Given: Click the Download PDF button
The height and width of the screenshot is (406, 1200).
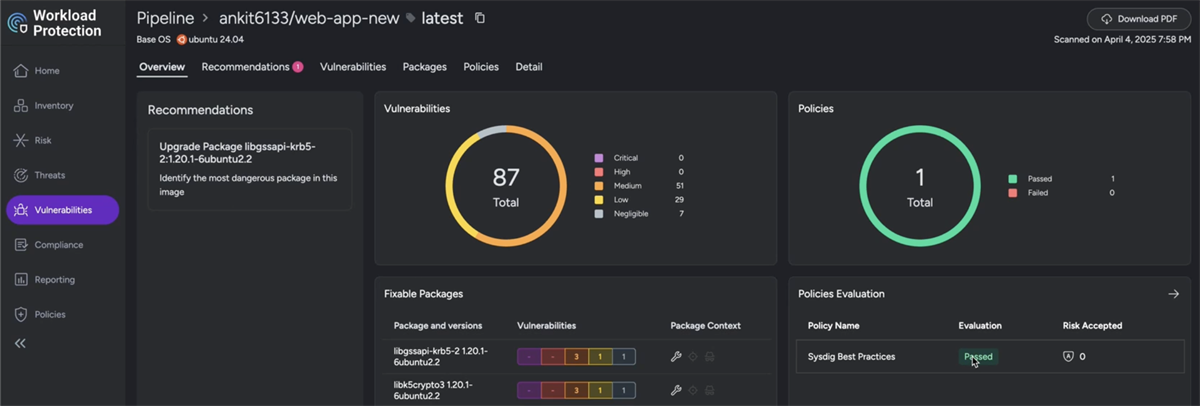Looking at the screenshot, I should [1138, 19].
